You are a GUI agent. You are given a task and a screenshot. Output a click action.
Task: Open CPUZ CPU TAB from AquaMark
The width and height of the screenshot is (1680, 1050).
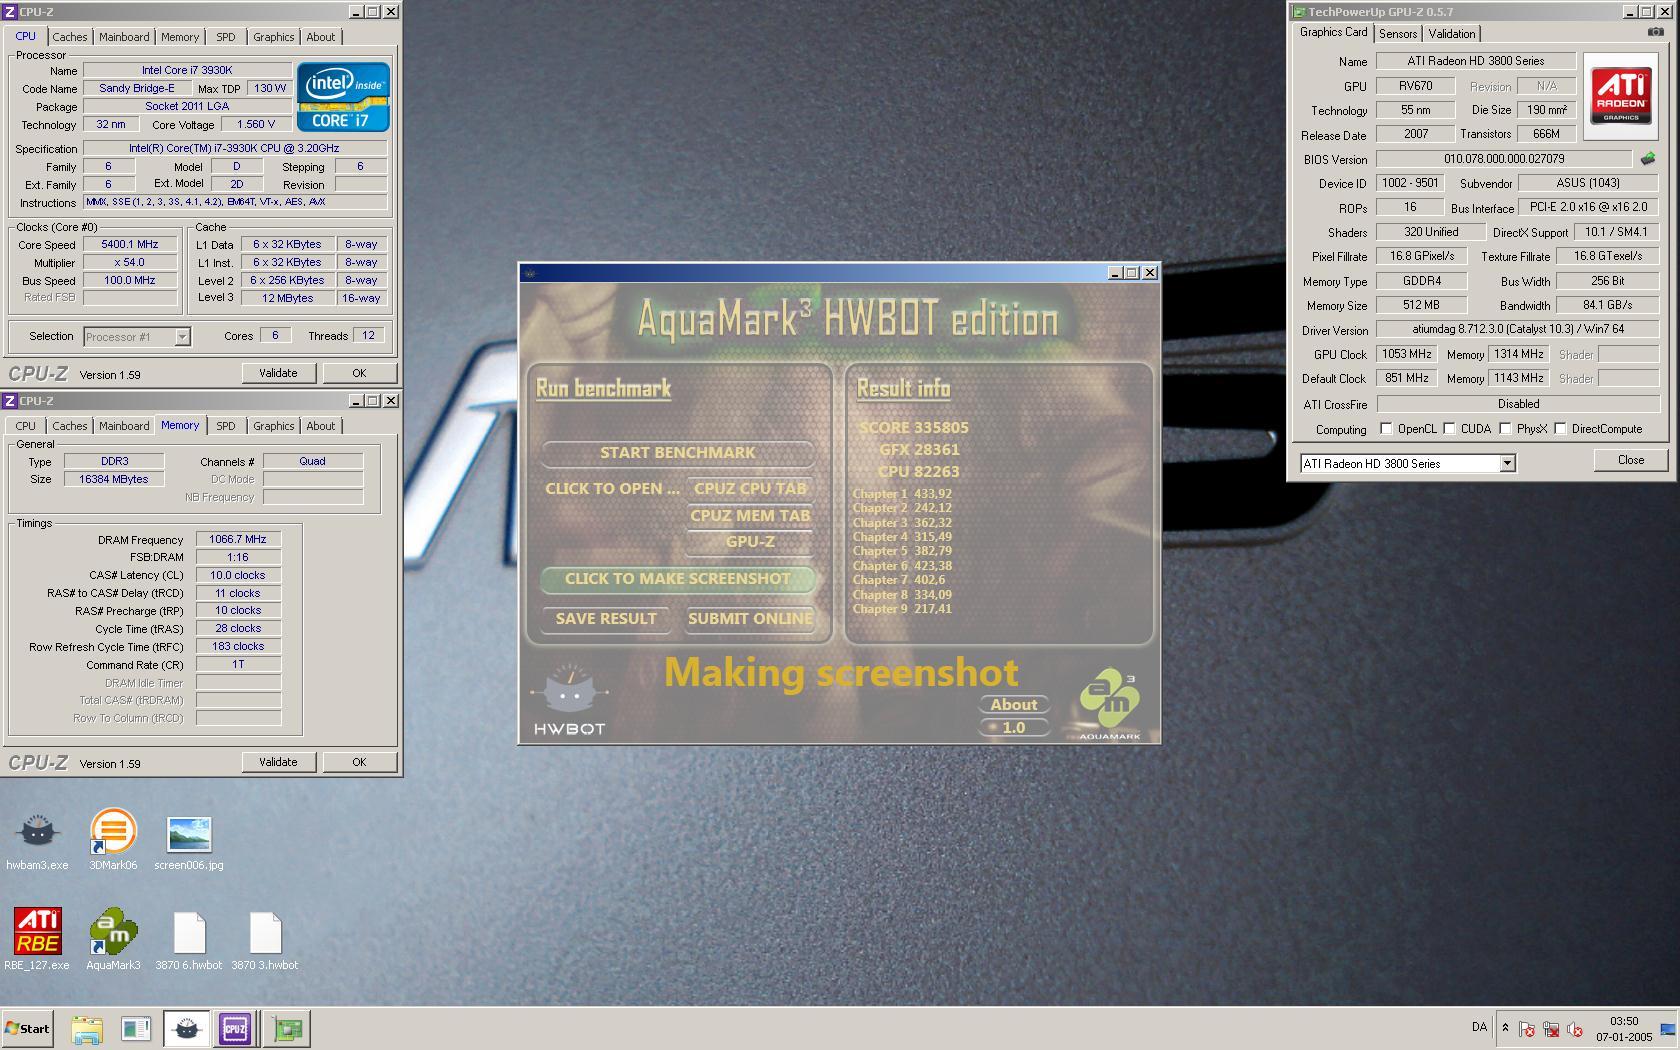[x=750, y=489]
